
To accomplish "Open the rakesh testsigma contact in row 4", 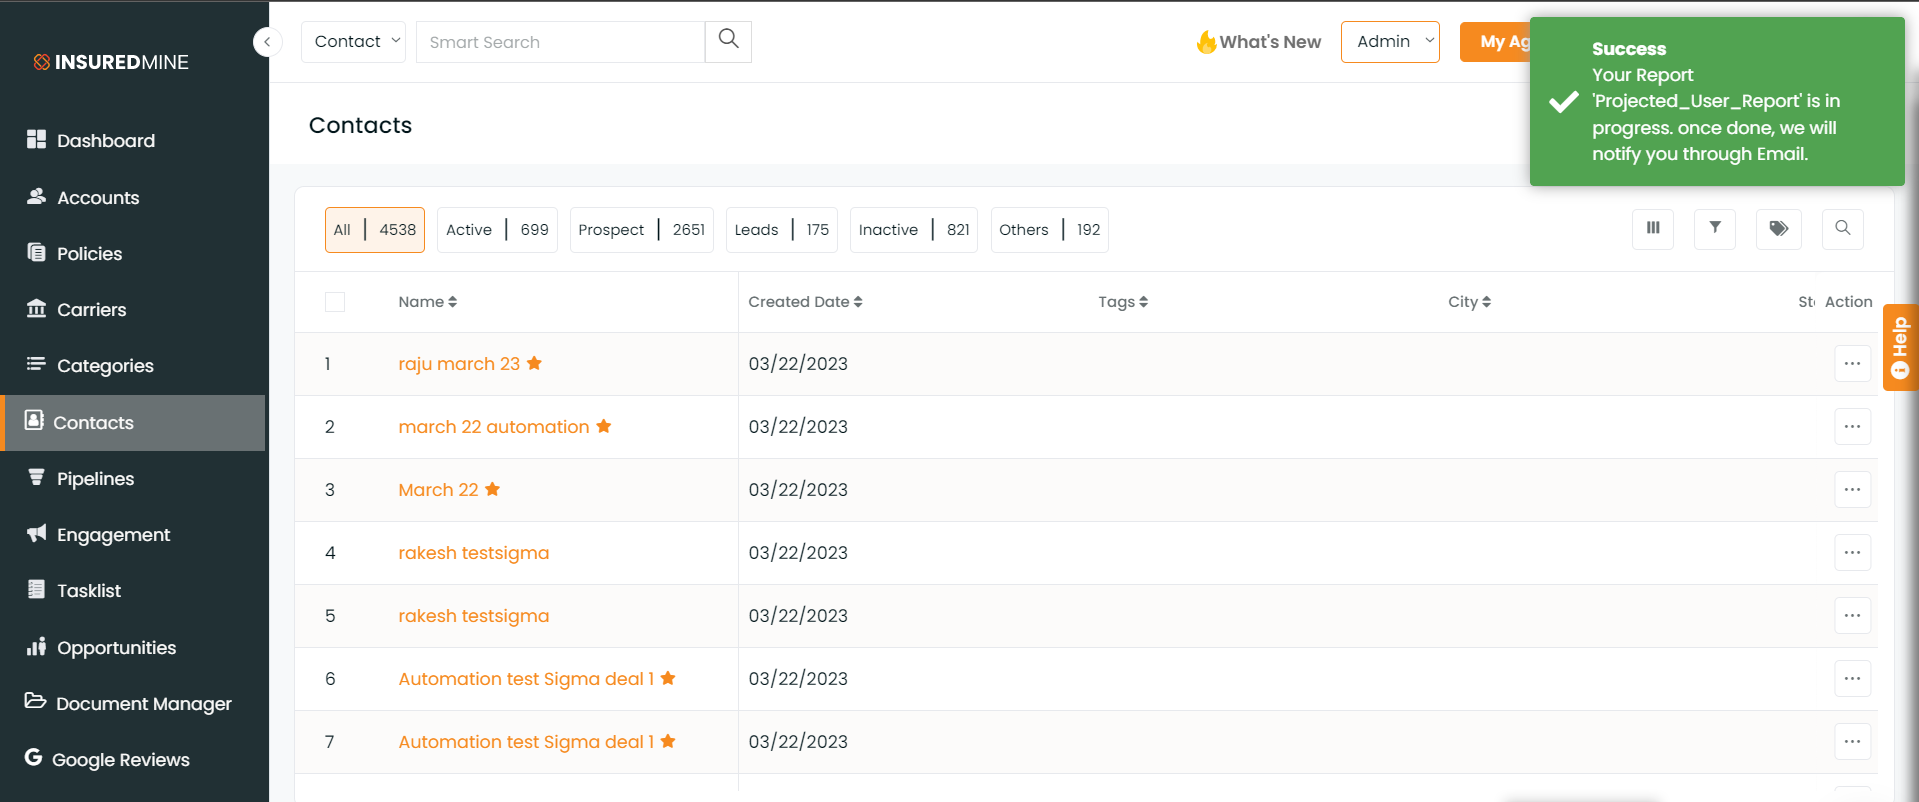I will pos(473,553).
